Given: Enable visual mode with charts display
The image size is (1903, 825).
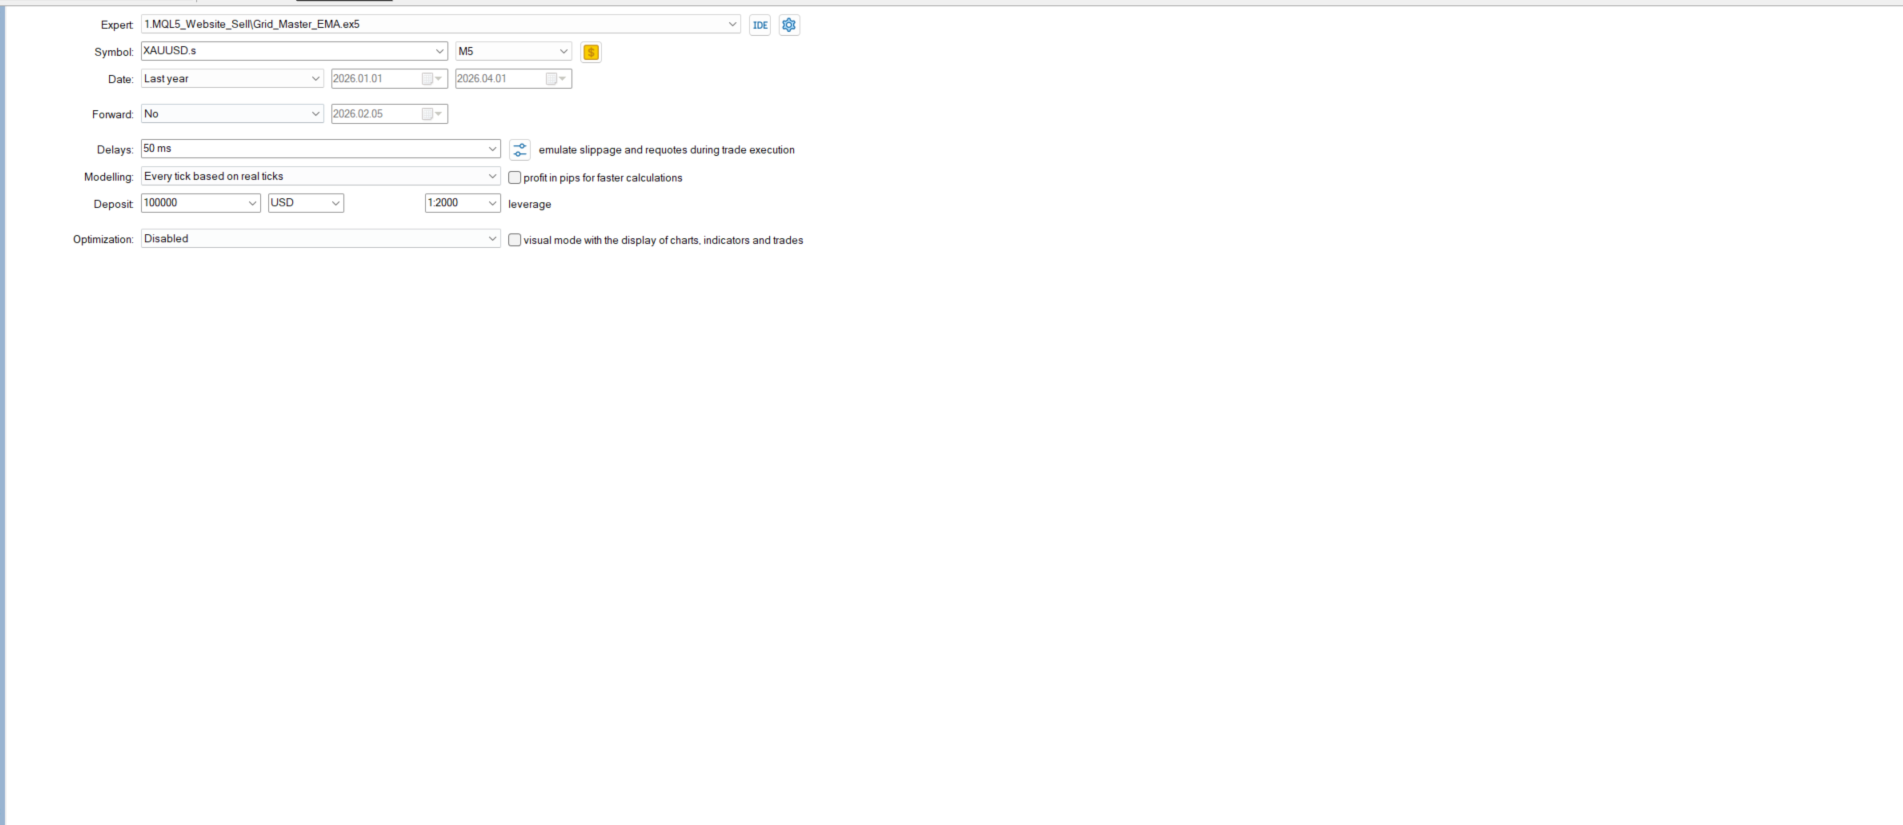Looking at the screenshot, I should pyautogui.click(x=515, y=240).
